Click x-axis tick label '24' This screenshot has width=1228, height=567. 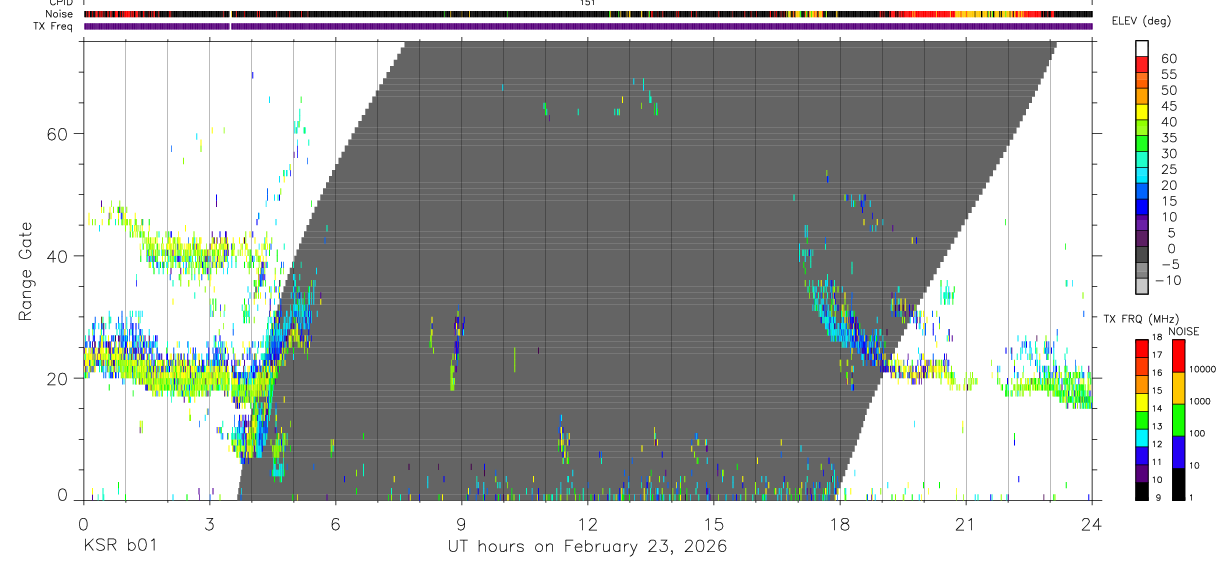pos(1091,525)
